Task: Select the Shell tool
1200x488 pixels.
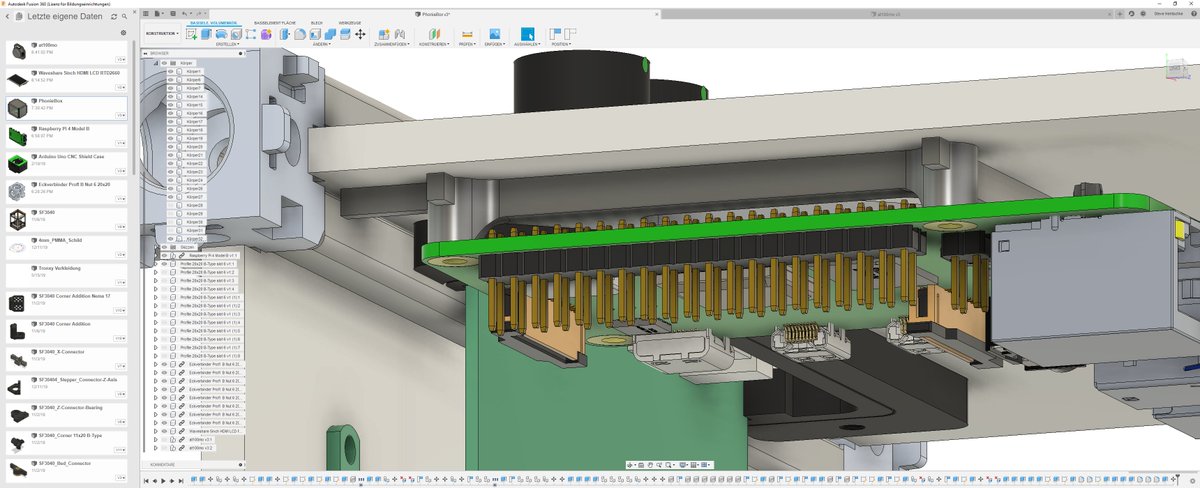Action: [314, 34]
